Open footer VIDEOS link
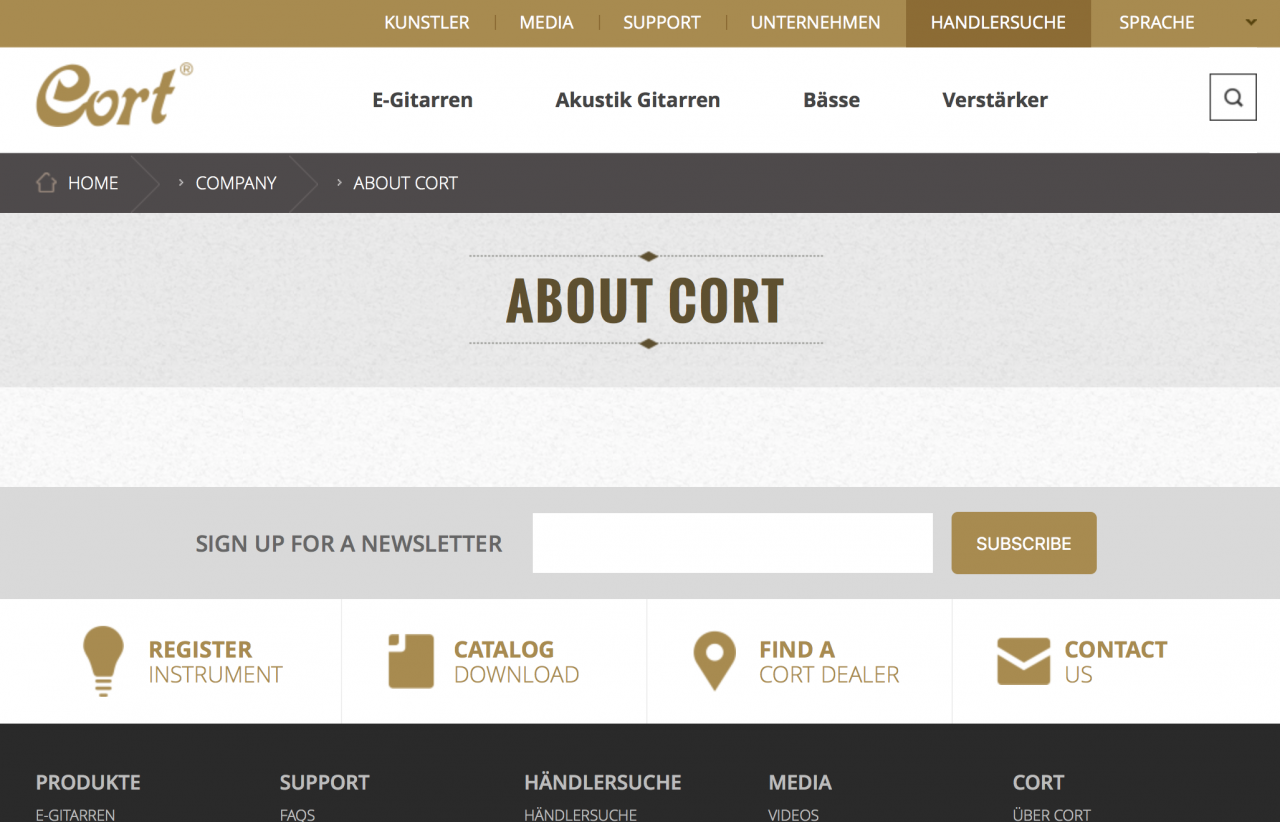 pyautogui.click(x=793, y=814)
